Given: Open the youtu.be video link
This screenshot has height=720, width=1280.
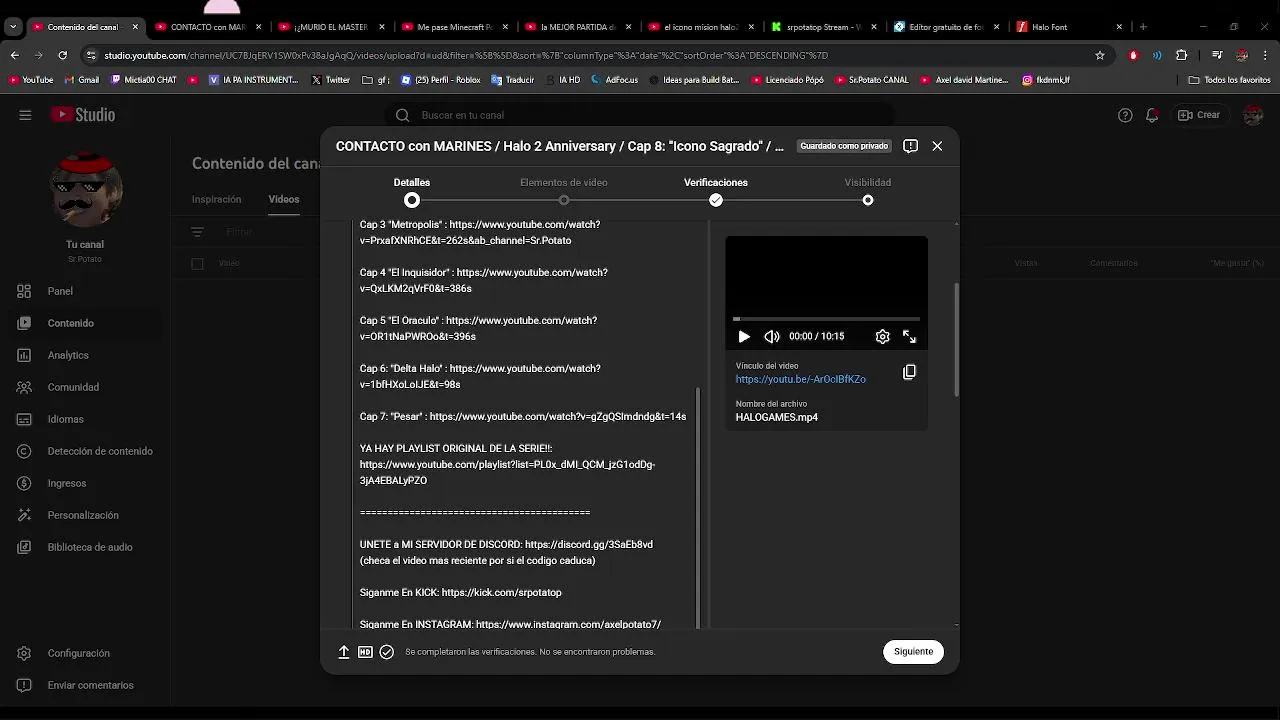Looking at the screenshot, I should [x=801, y=380].
